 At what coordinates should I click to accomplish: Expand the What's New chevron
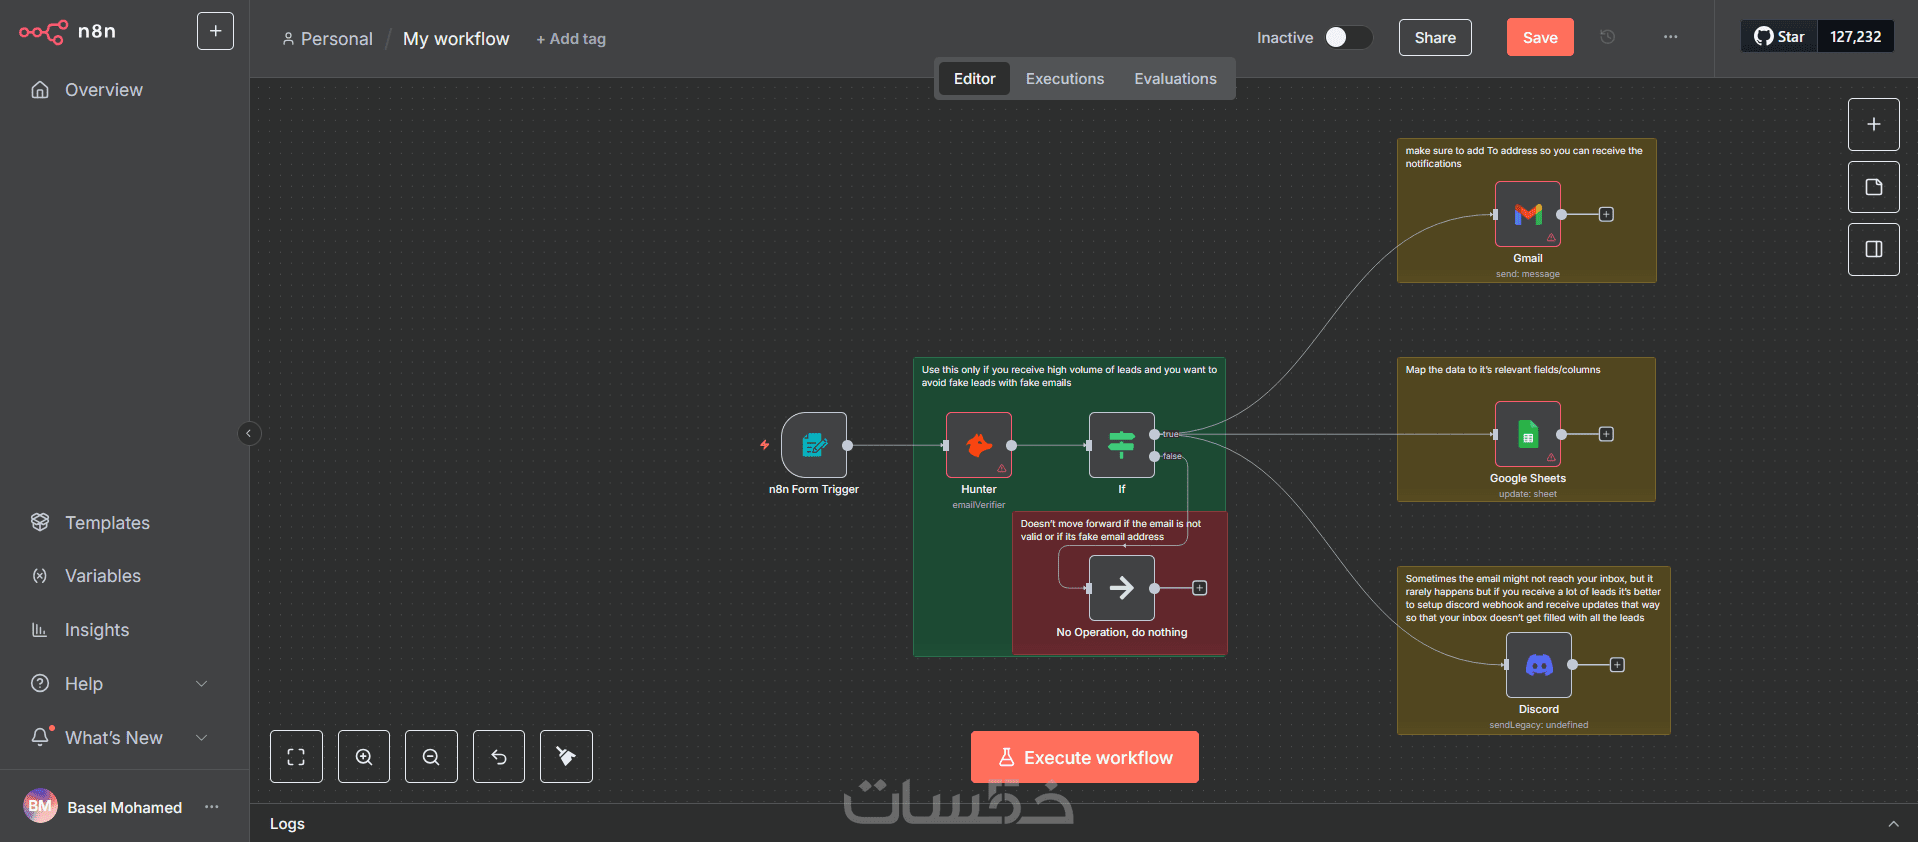(x=201, y=738)
